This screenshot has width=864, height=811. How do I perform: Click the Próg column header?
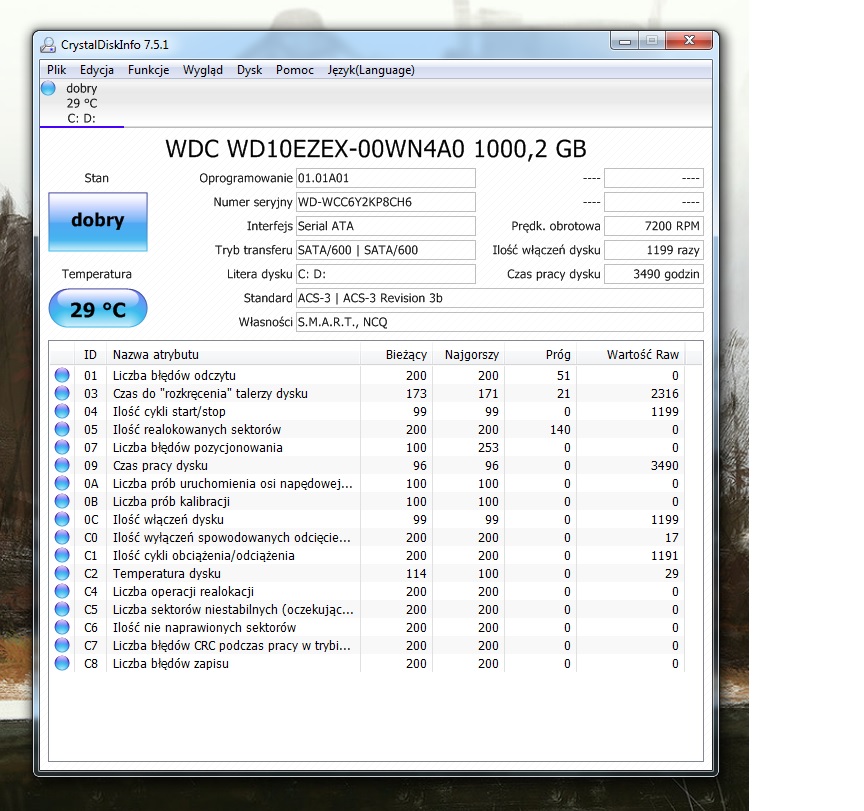click(541, 355)
